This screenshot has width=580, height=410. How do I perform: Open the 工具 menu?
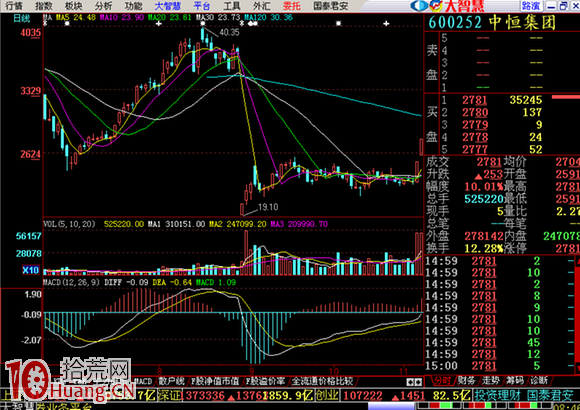click(232, 6)
